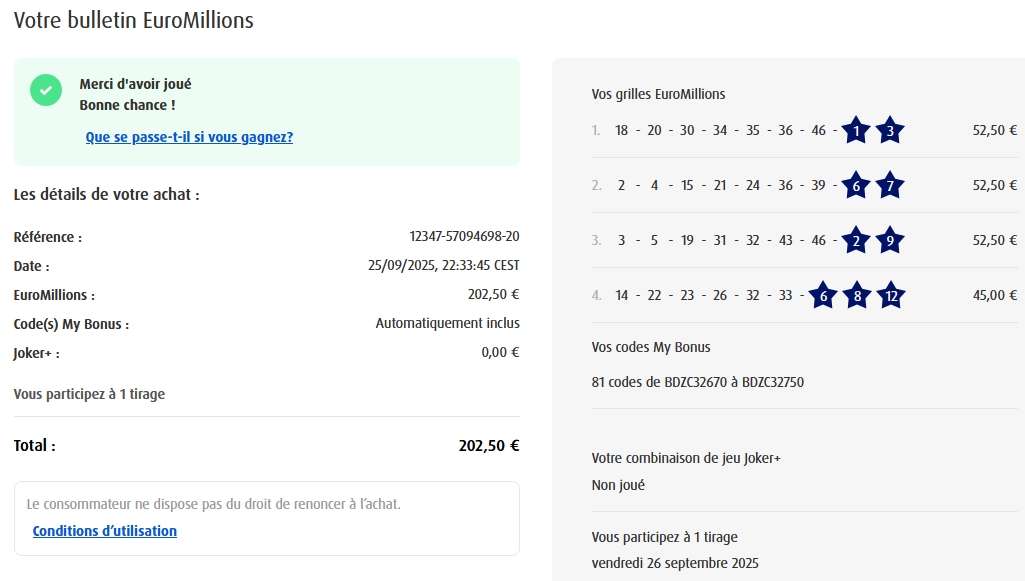Click the "Non joué" Joker+ status text
Viewport: 1025px width, 581px height.
[x=618, y=485]
